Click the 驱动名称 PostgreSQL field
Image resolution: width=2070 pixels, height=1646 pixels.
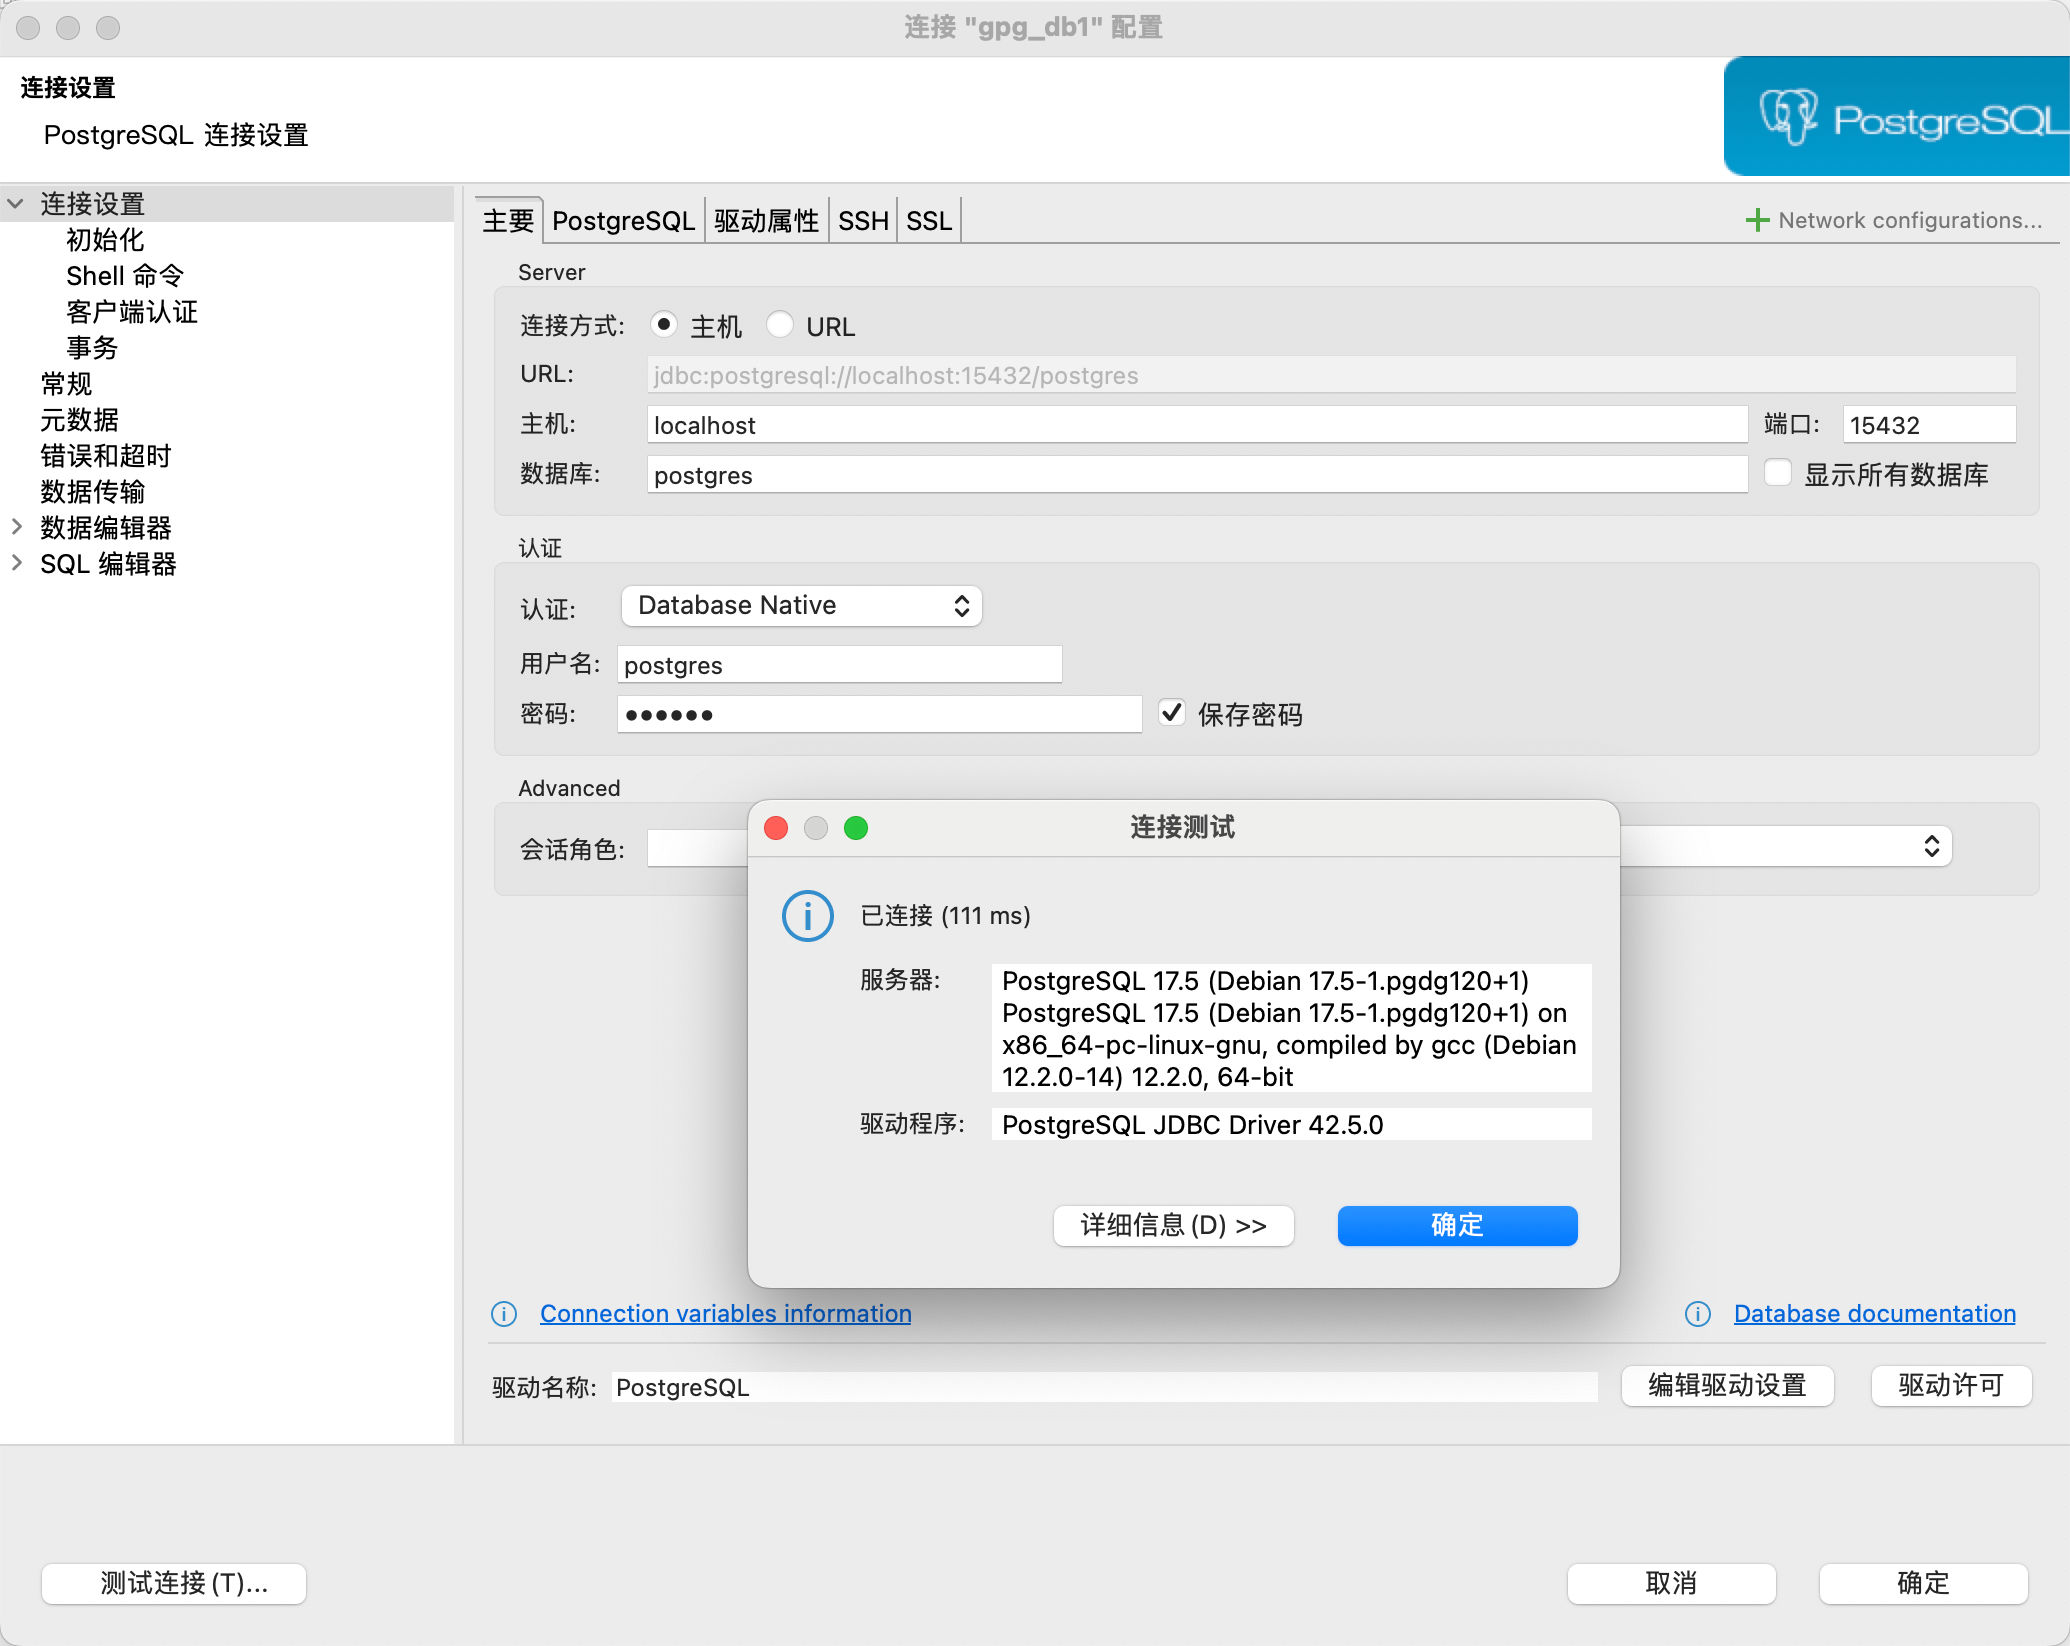pos(1104,1387)
